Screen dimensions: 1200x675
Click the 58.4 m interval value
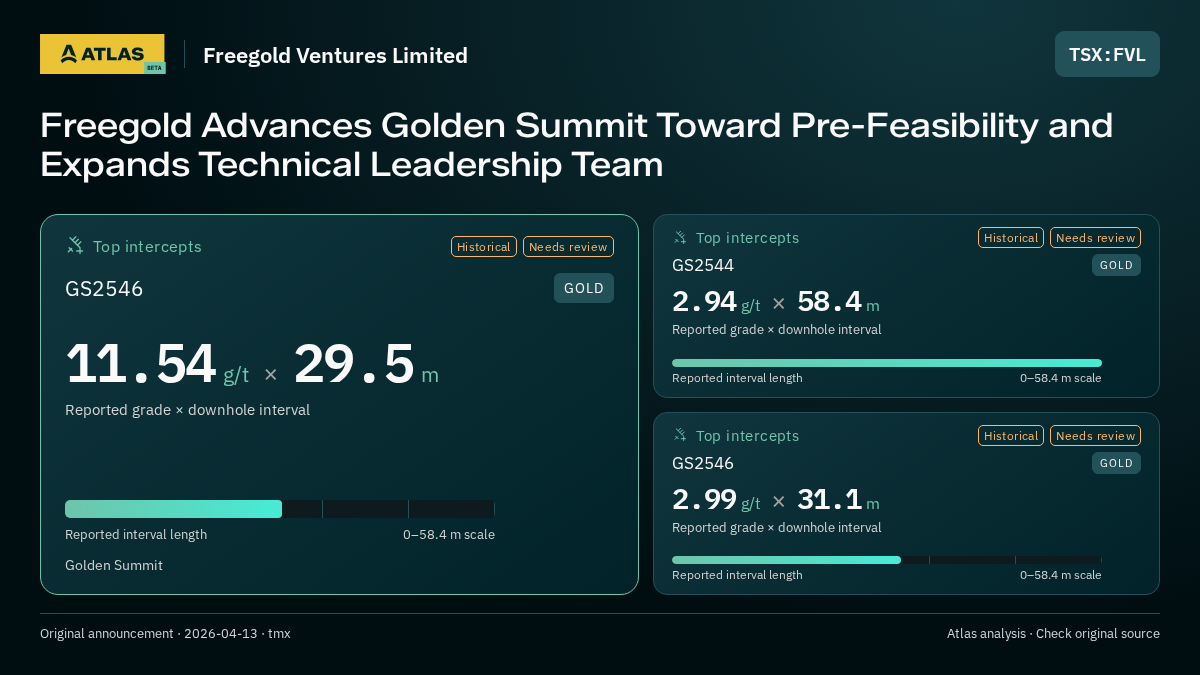838,302
